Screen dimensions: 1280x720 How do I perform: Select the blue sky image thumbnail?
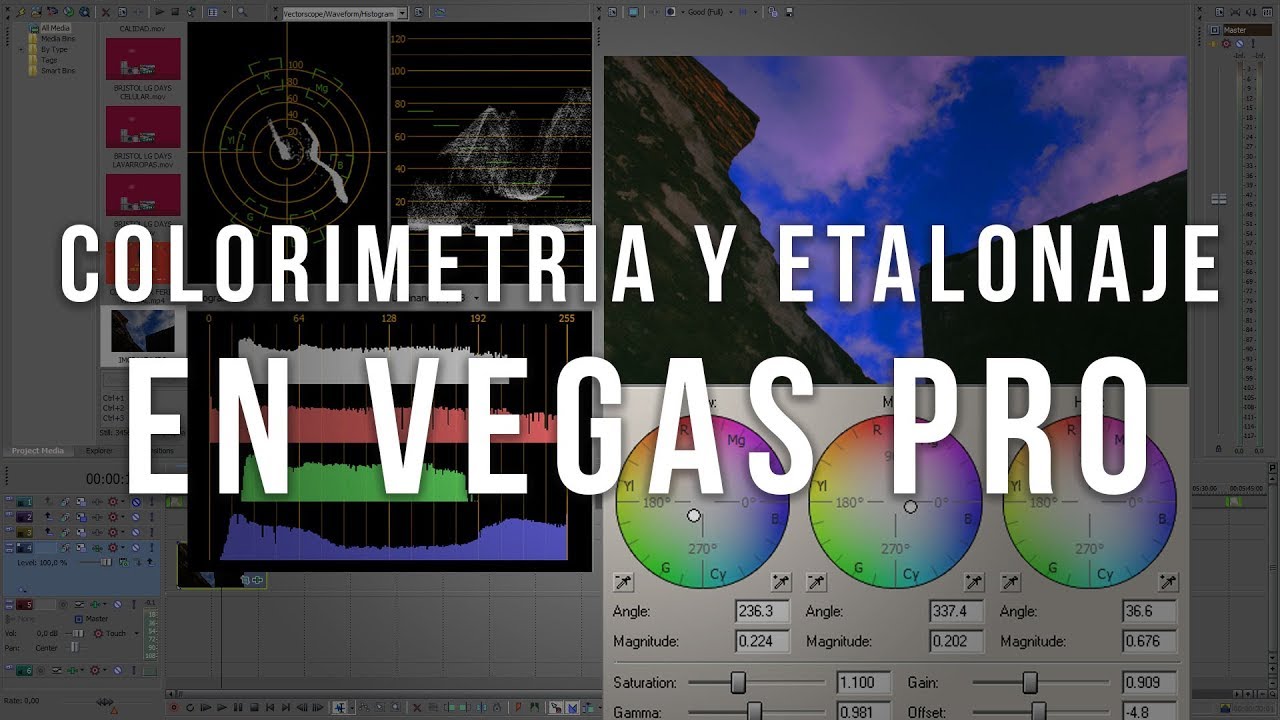143,330
